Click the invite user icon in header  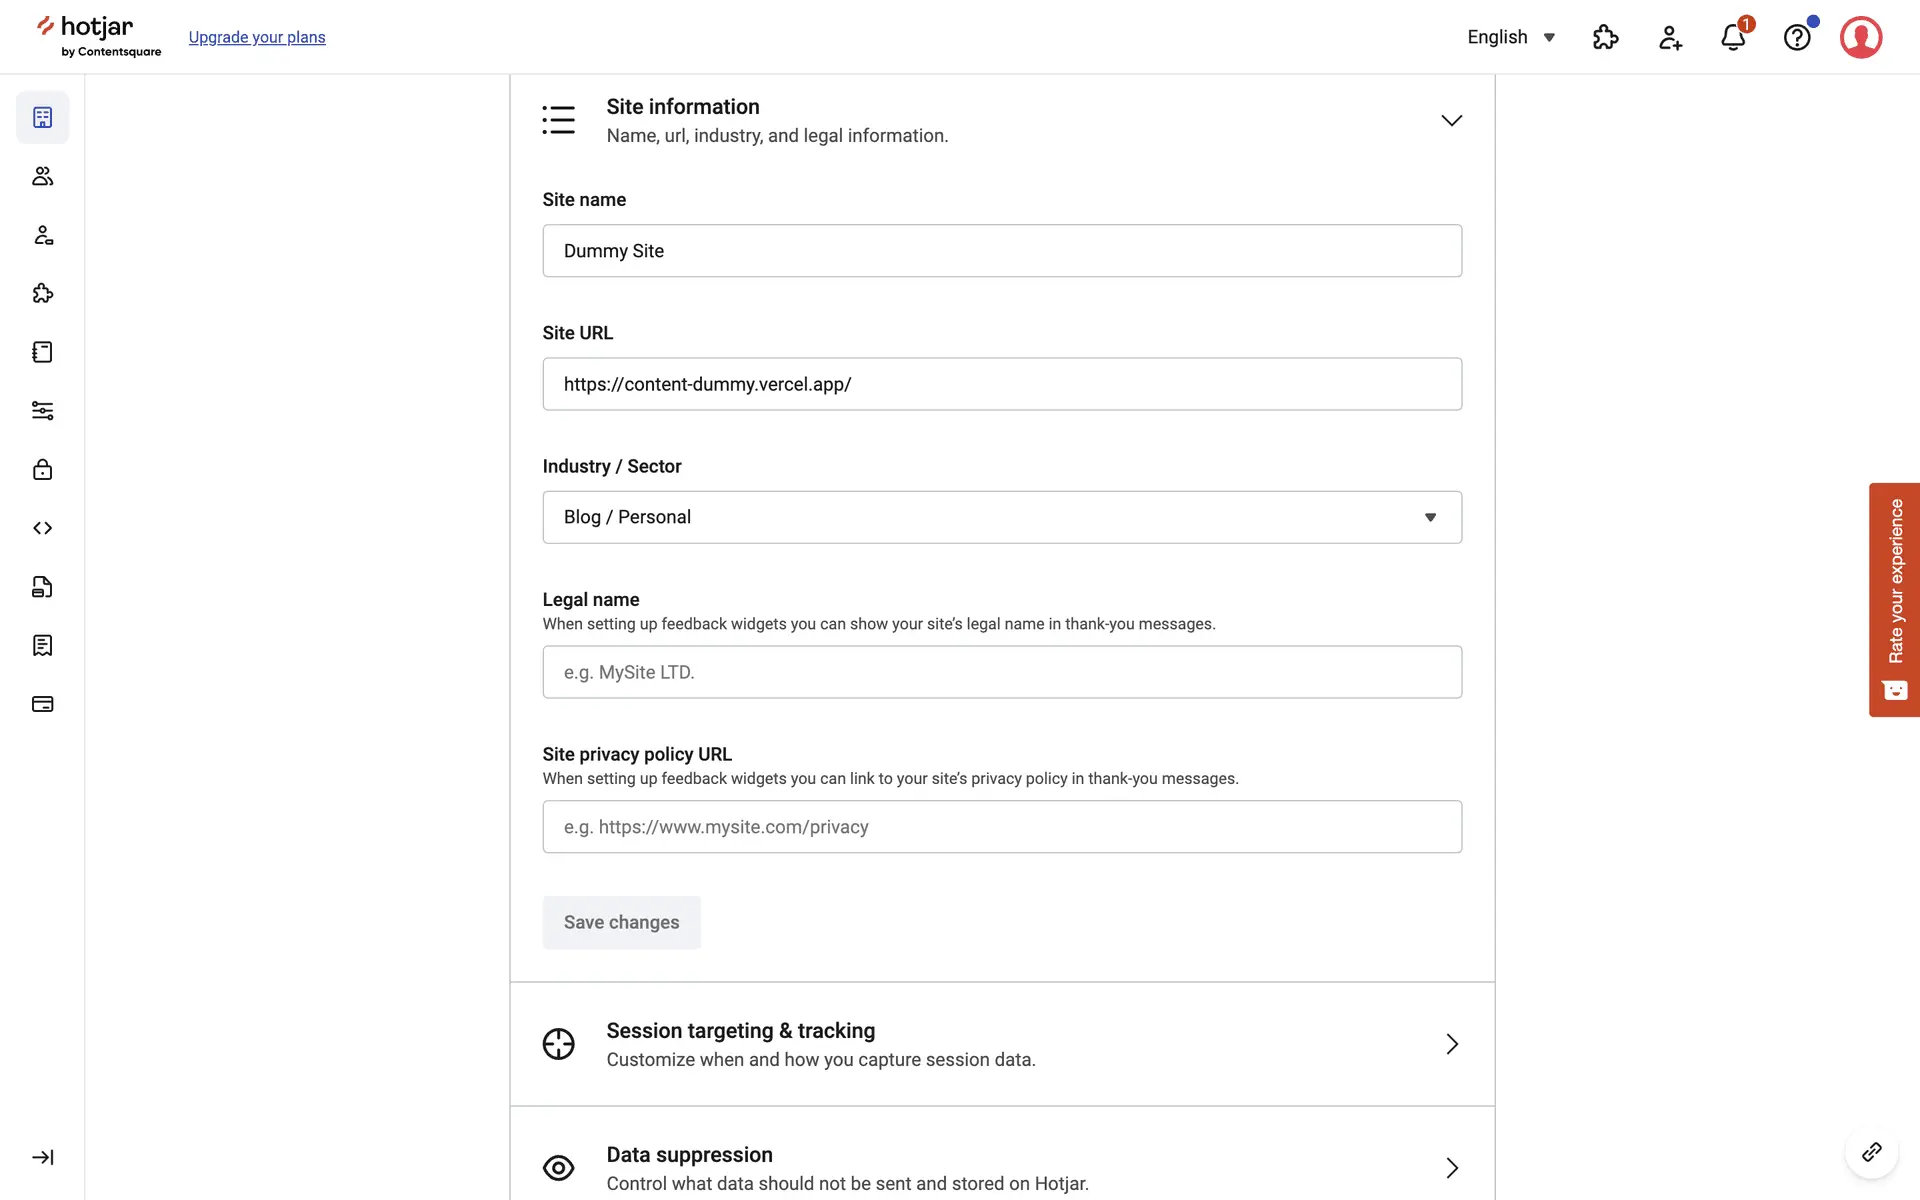click(x=1669, y=38)
